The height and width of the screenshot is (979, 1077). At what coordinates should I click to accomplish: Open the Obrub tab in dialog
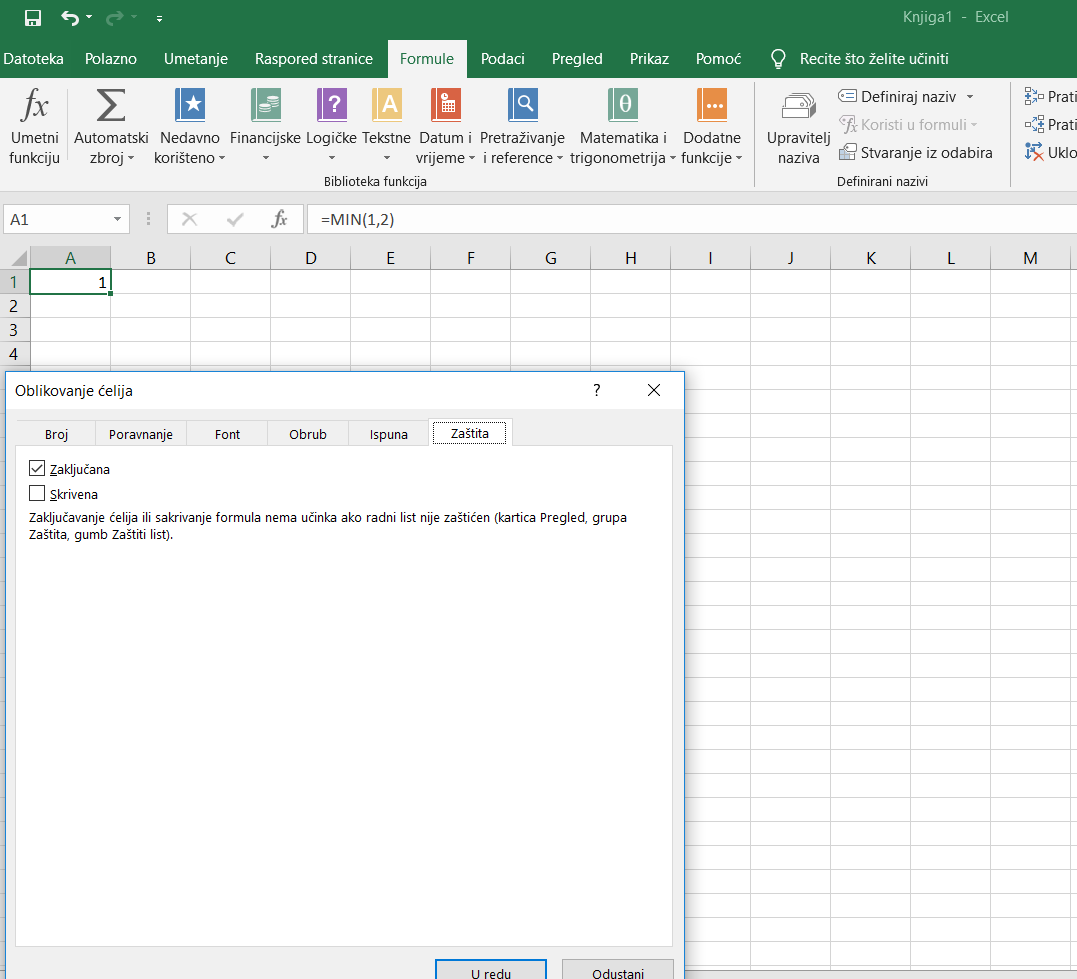[308, 434]
